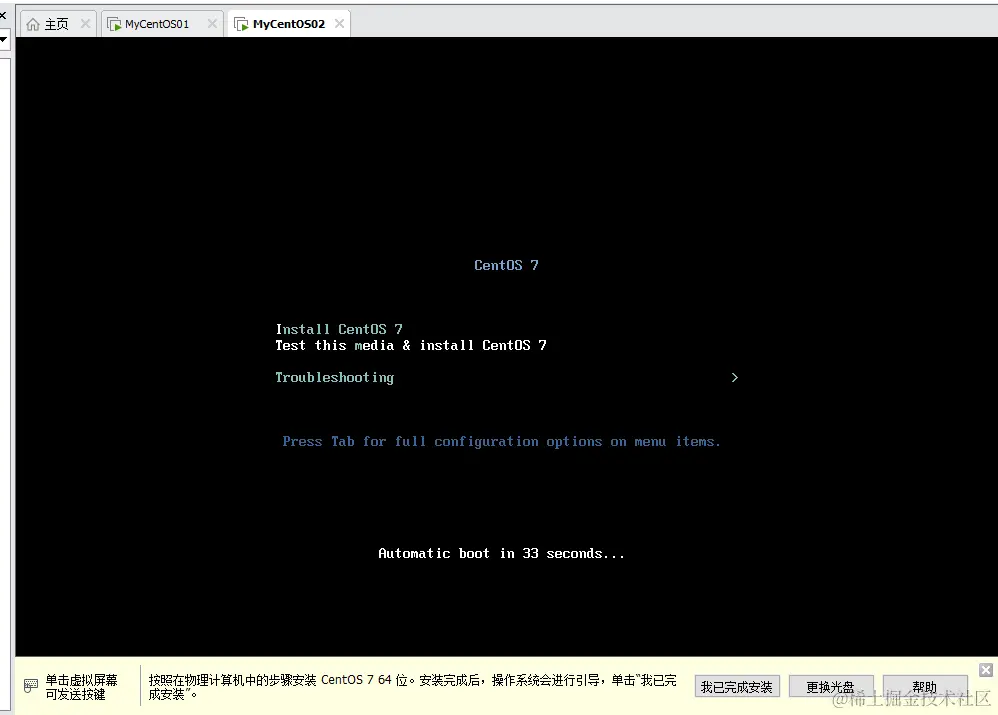This screenshot has height=715, width=998.
Task: Close the 主页 home tab
Action: (85, 24)
